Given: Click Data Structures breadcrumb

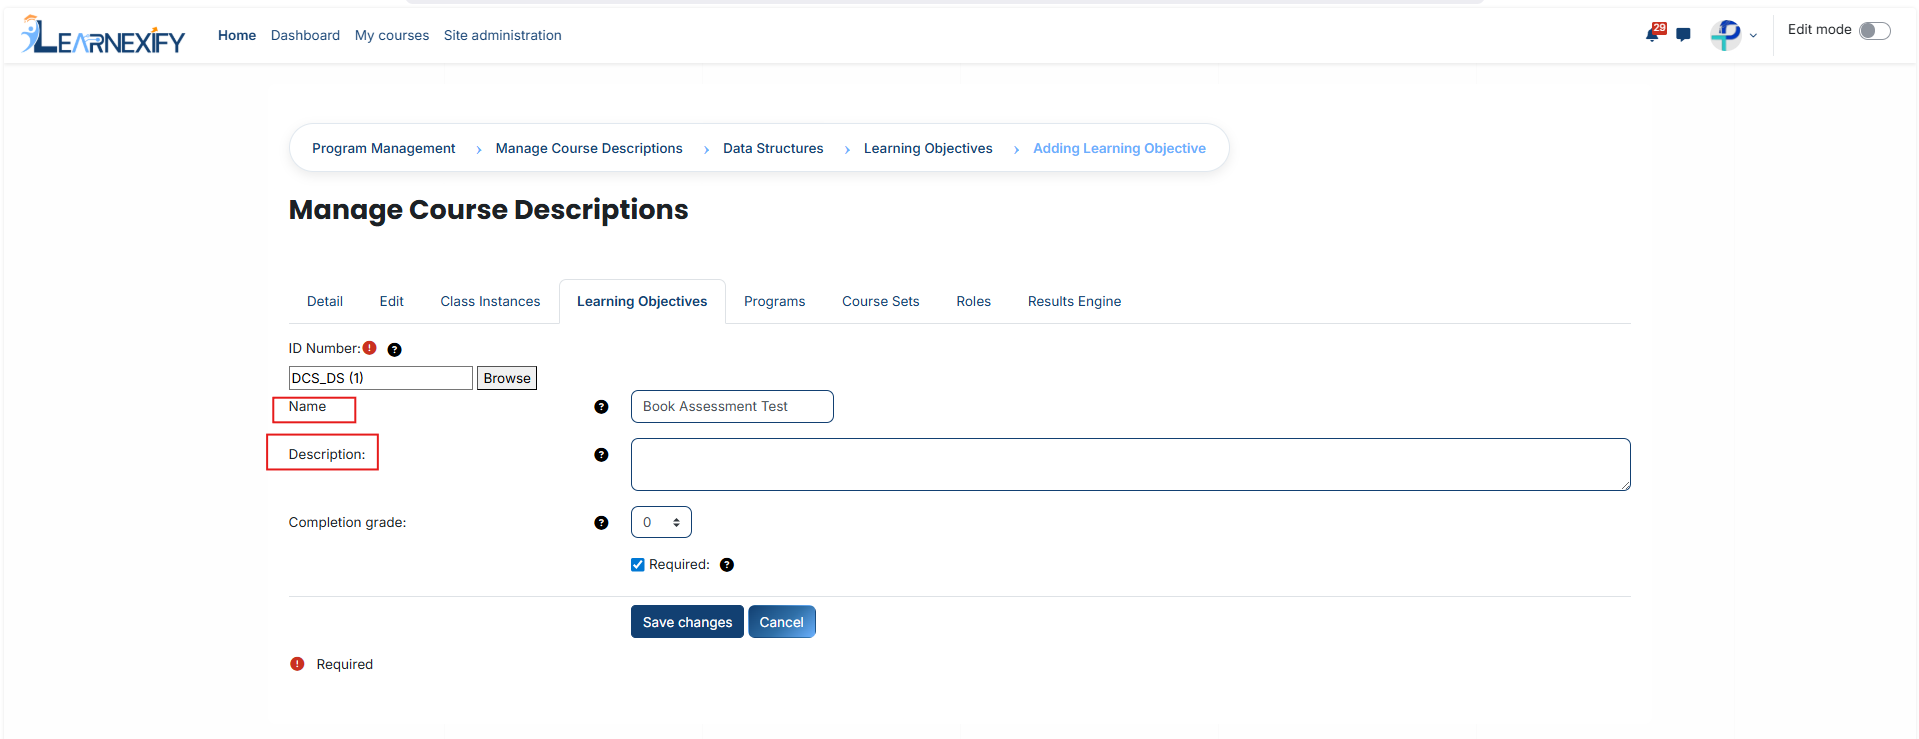Looking at the screenshot, I should point(773,148).
